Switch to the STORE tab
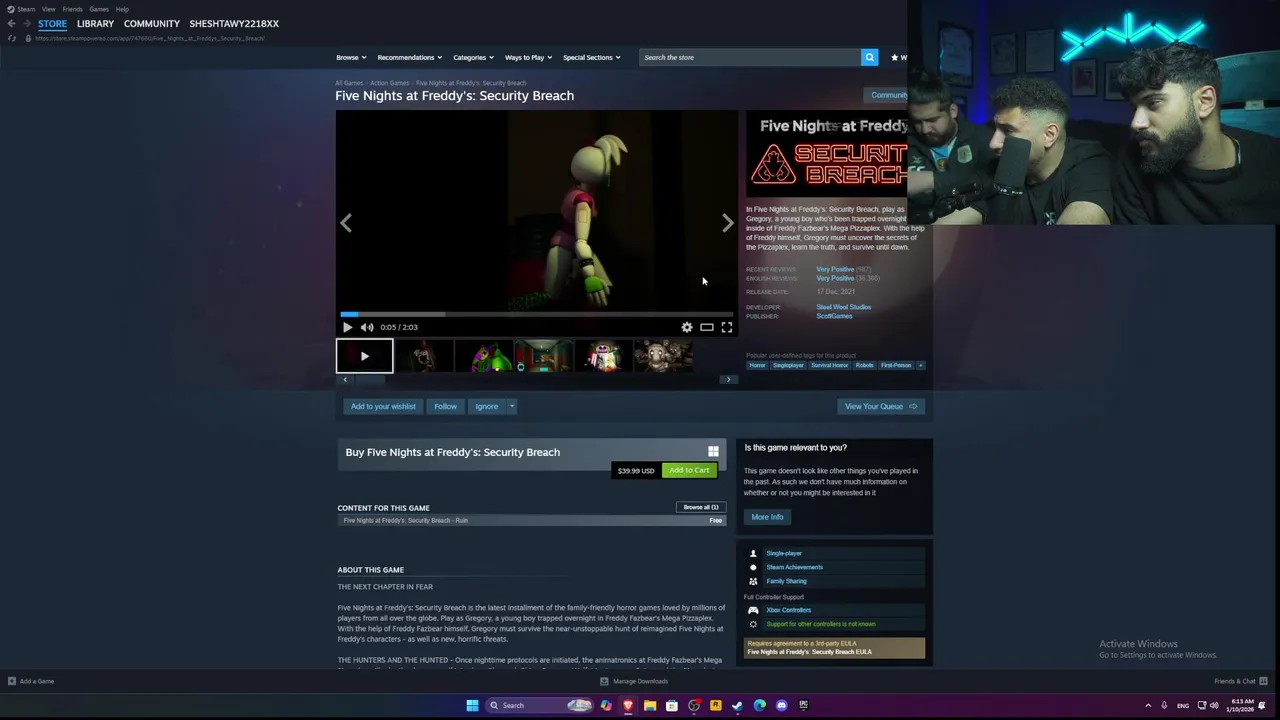Viewport: 1280px width, 720px height. 52,23
